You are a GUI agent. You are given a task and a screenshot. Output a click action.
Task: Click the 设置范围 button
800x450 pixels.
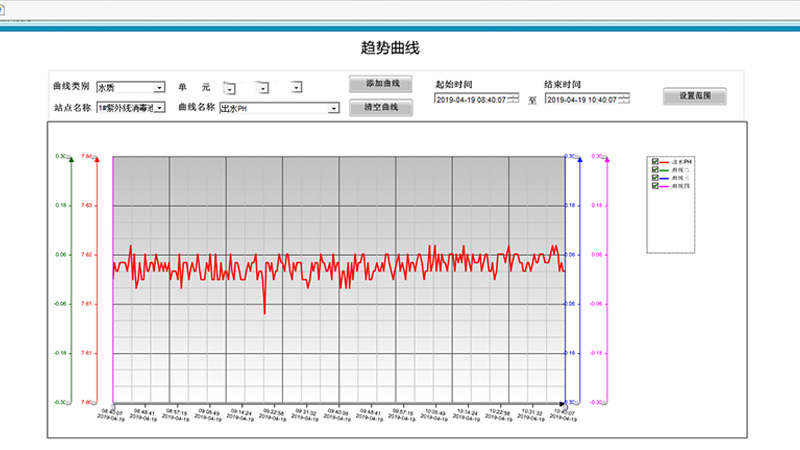tap(695, 97)
